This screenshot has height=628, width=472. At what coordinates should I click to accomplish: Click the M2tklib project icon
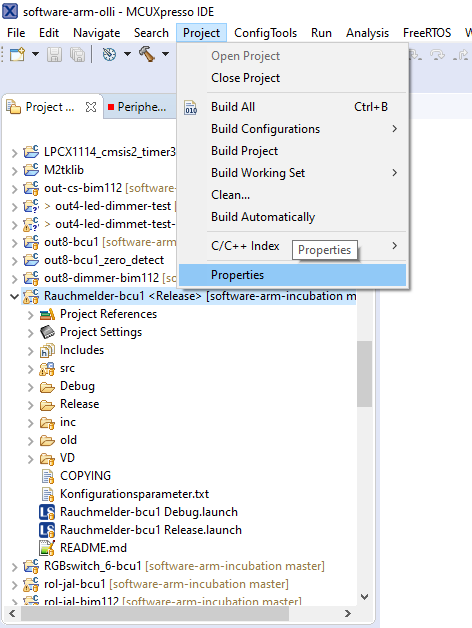click(x=31, y=170)
